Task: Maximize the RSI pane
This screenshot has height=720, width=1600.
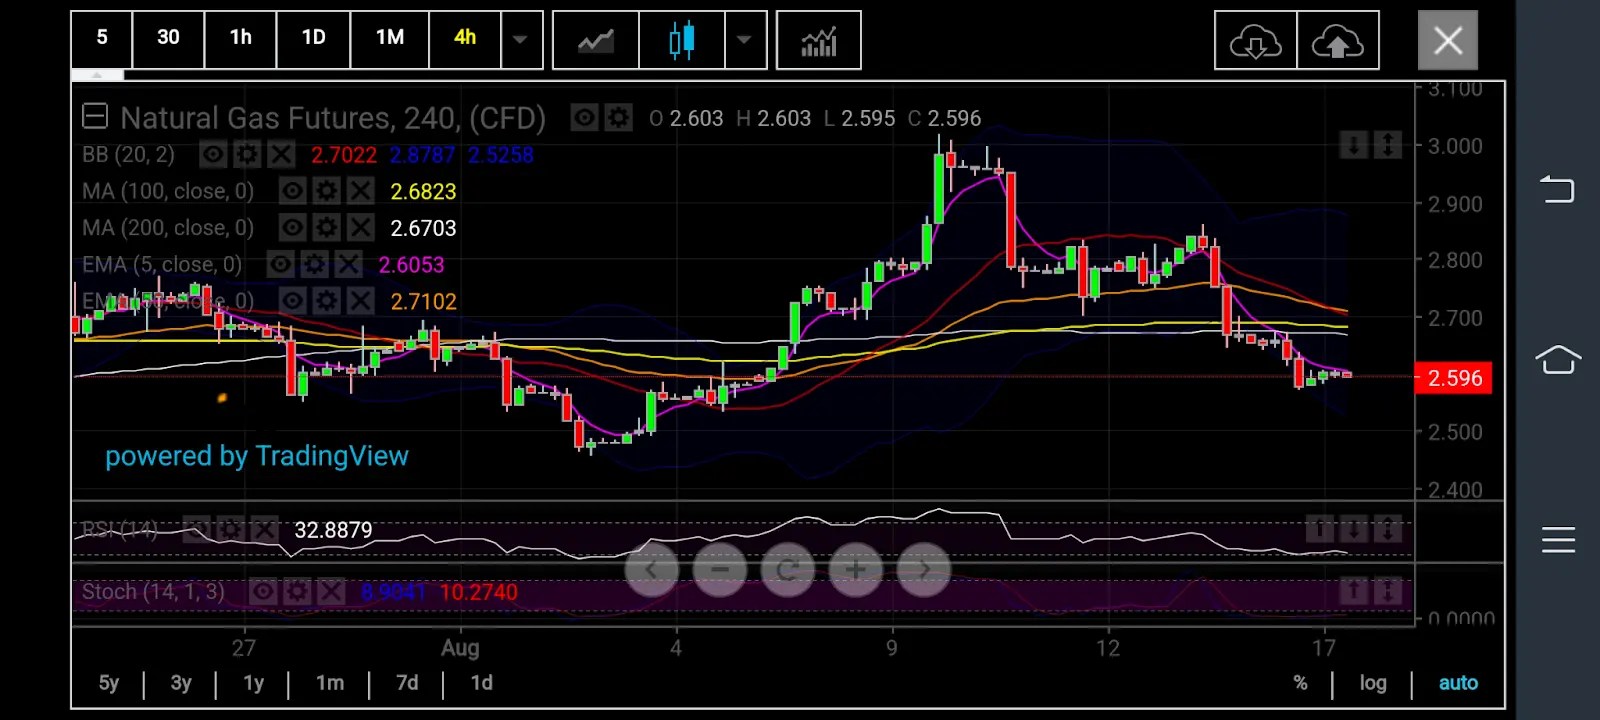Action: pyautogui.click(x=1388, y=529)
